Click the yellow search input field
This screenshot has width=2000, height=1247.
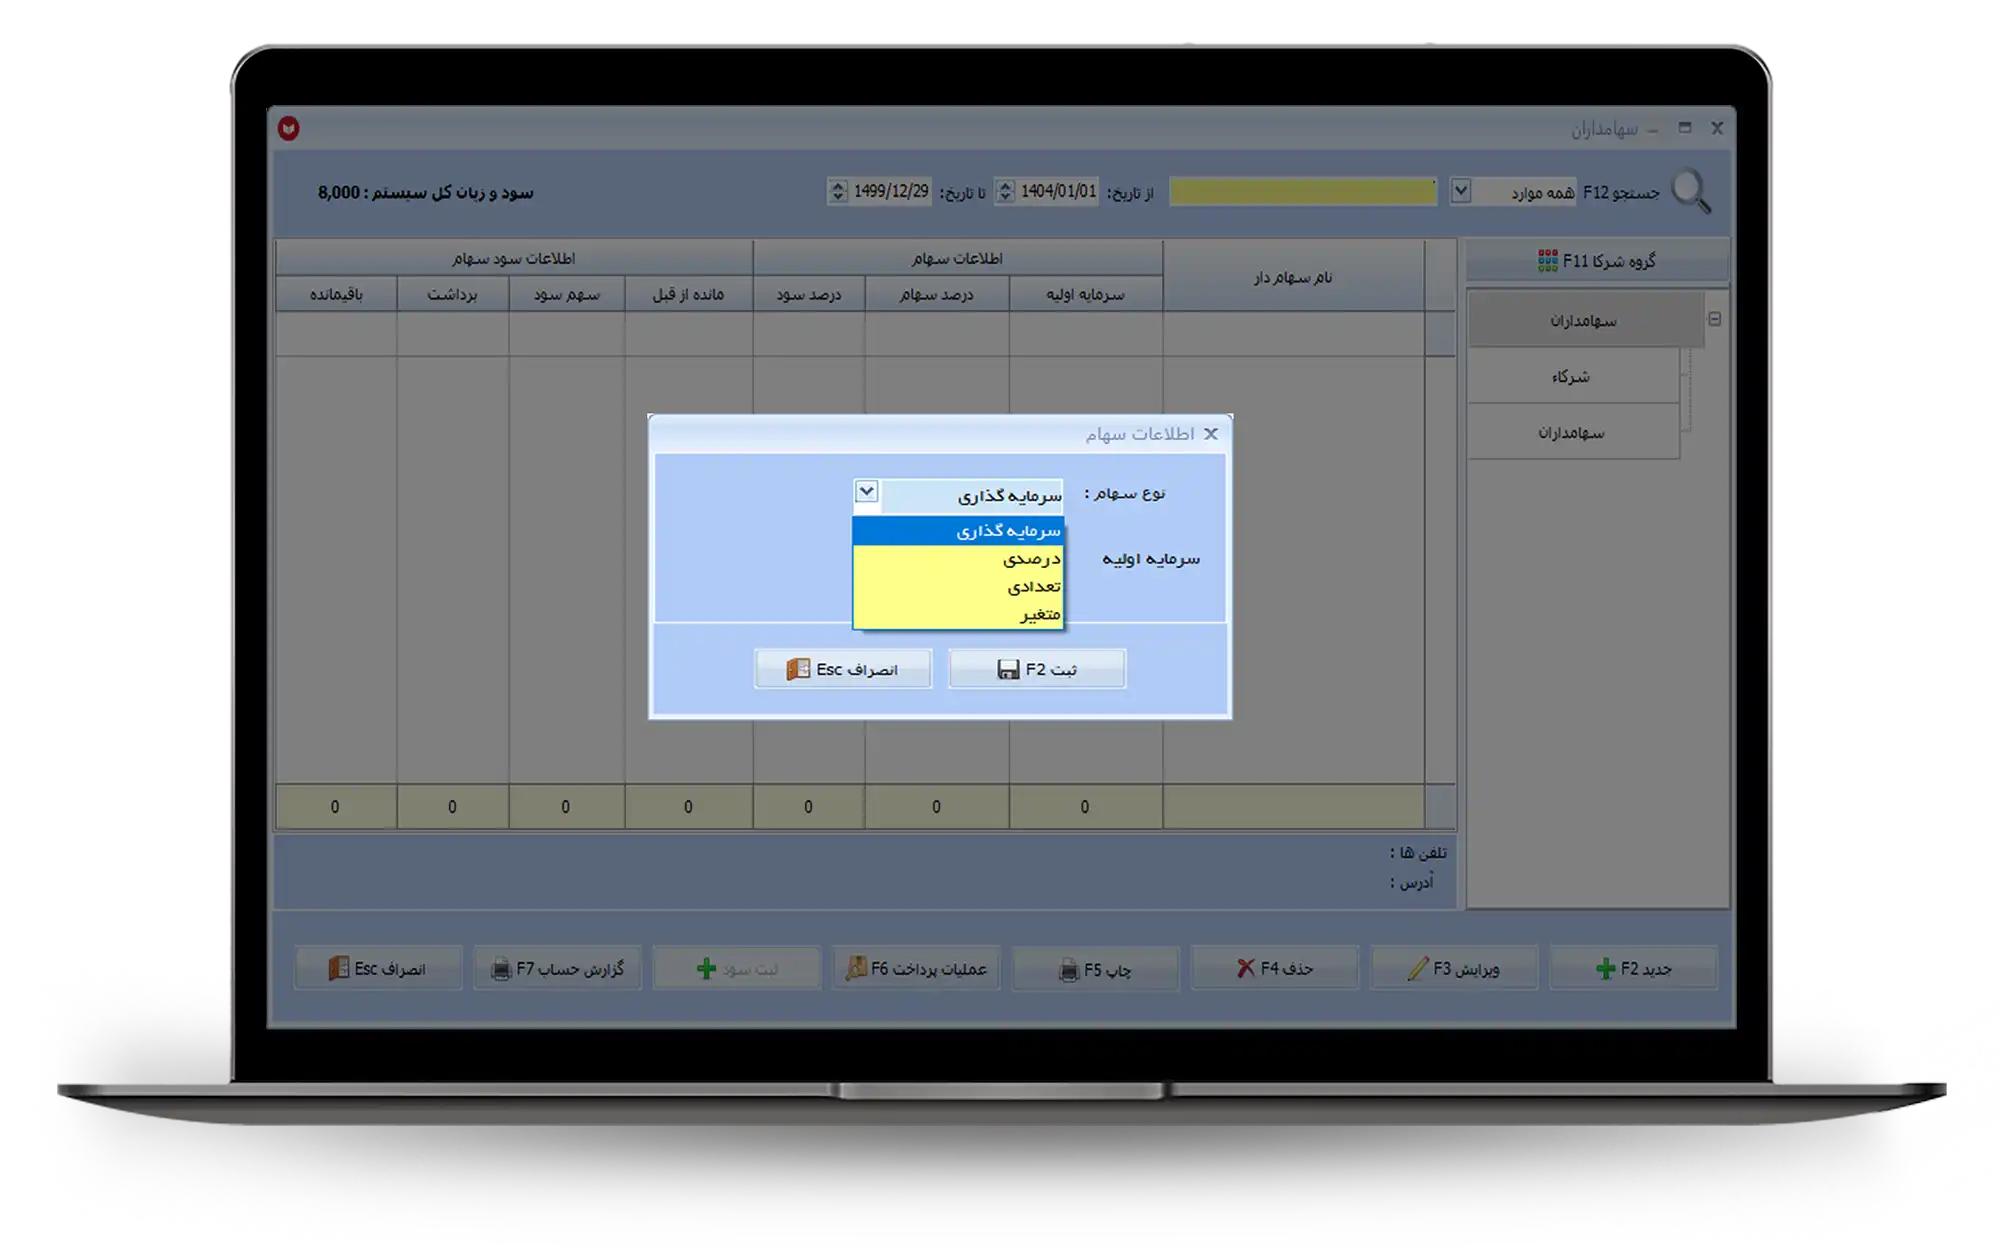(x=1302, y=192)
